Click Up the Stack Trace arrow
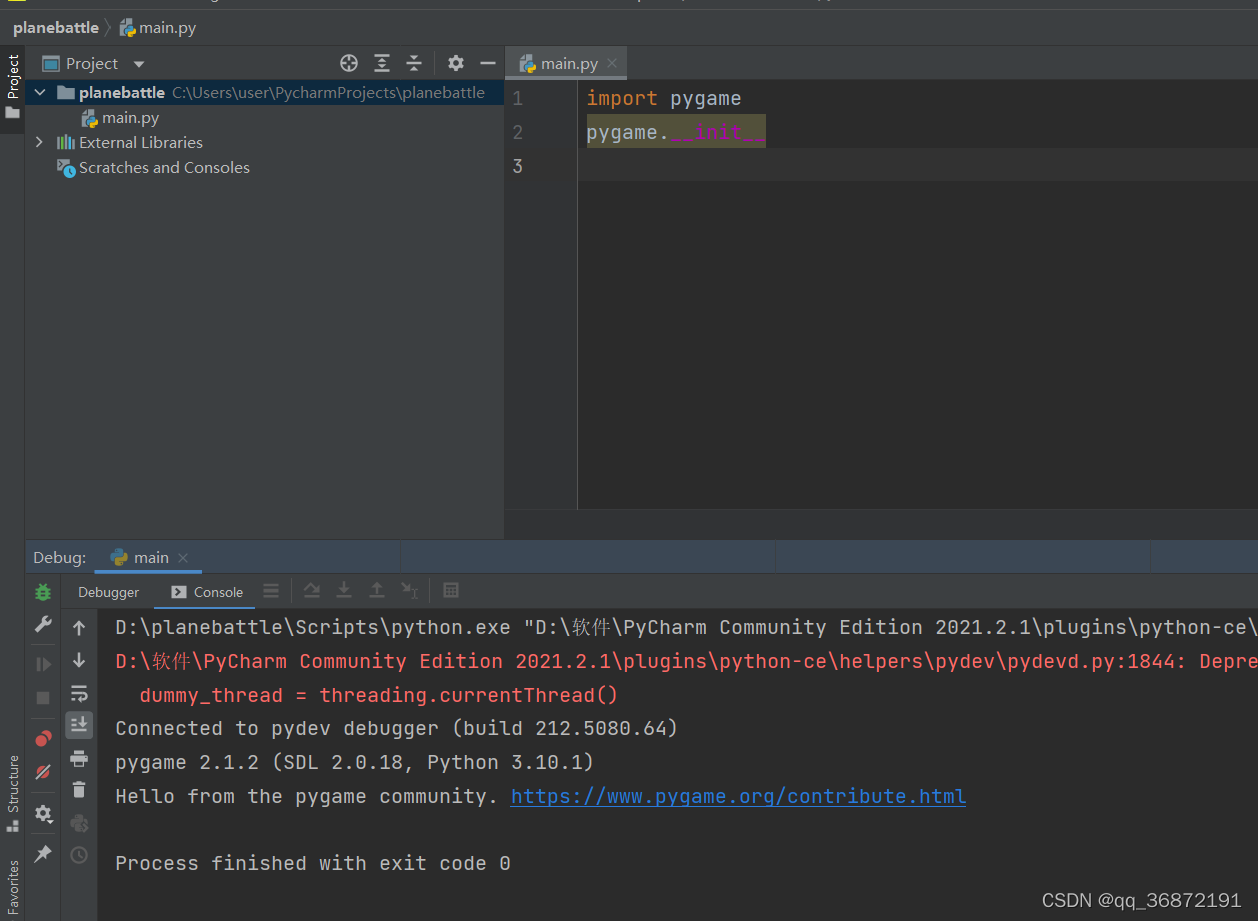Viewport: 1258px width, 921px height. (79, 628)
